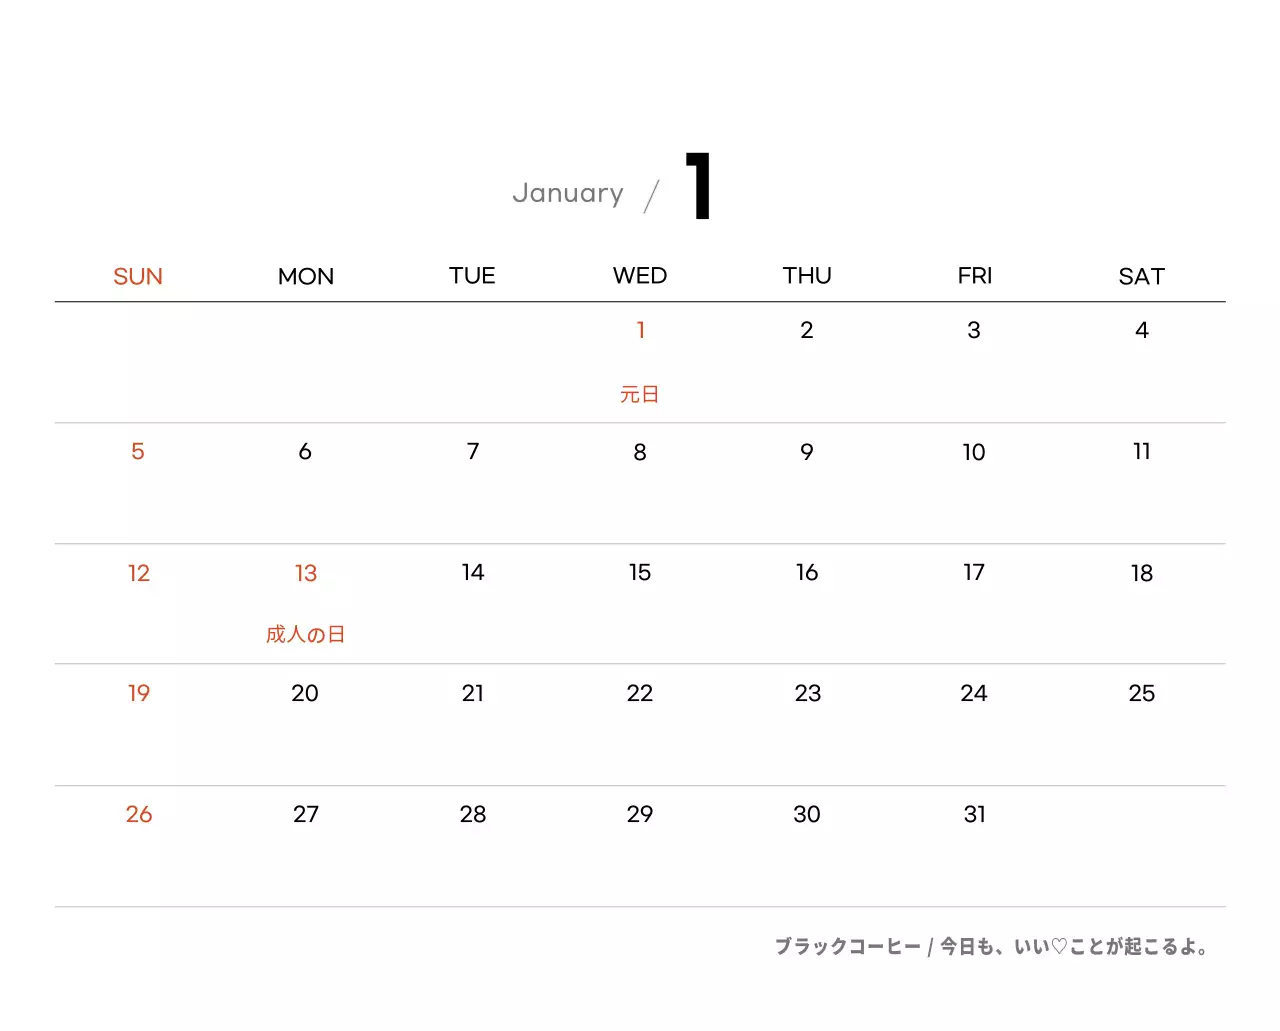
Task: Select the THU column header
Action: pos(807,276)
